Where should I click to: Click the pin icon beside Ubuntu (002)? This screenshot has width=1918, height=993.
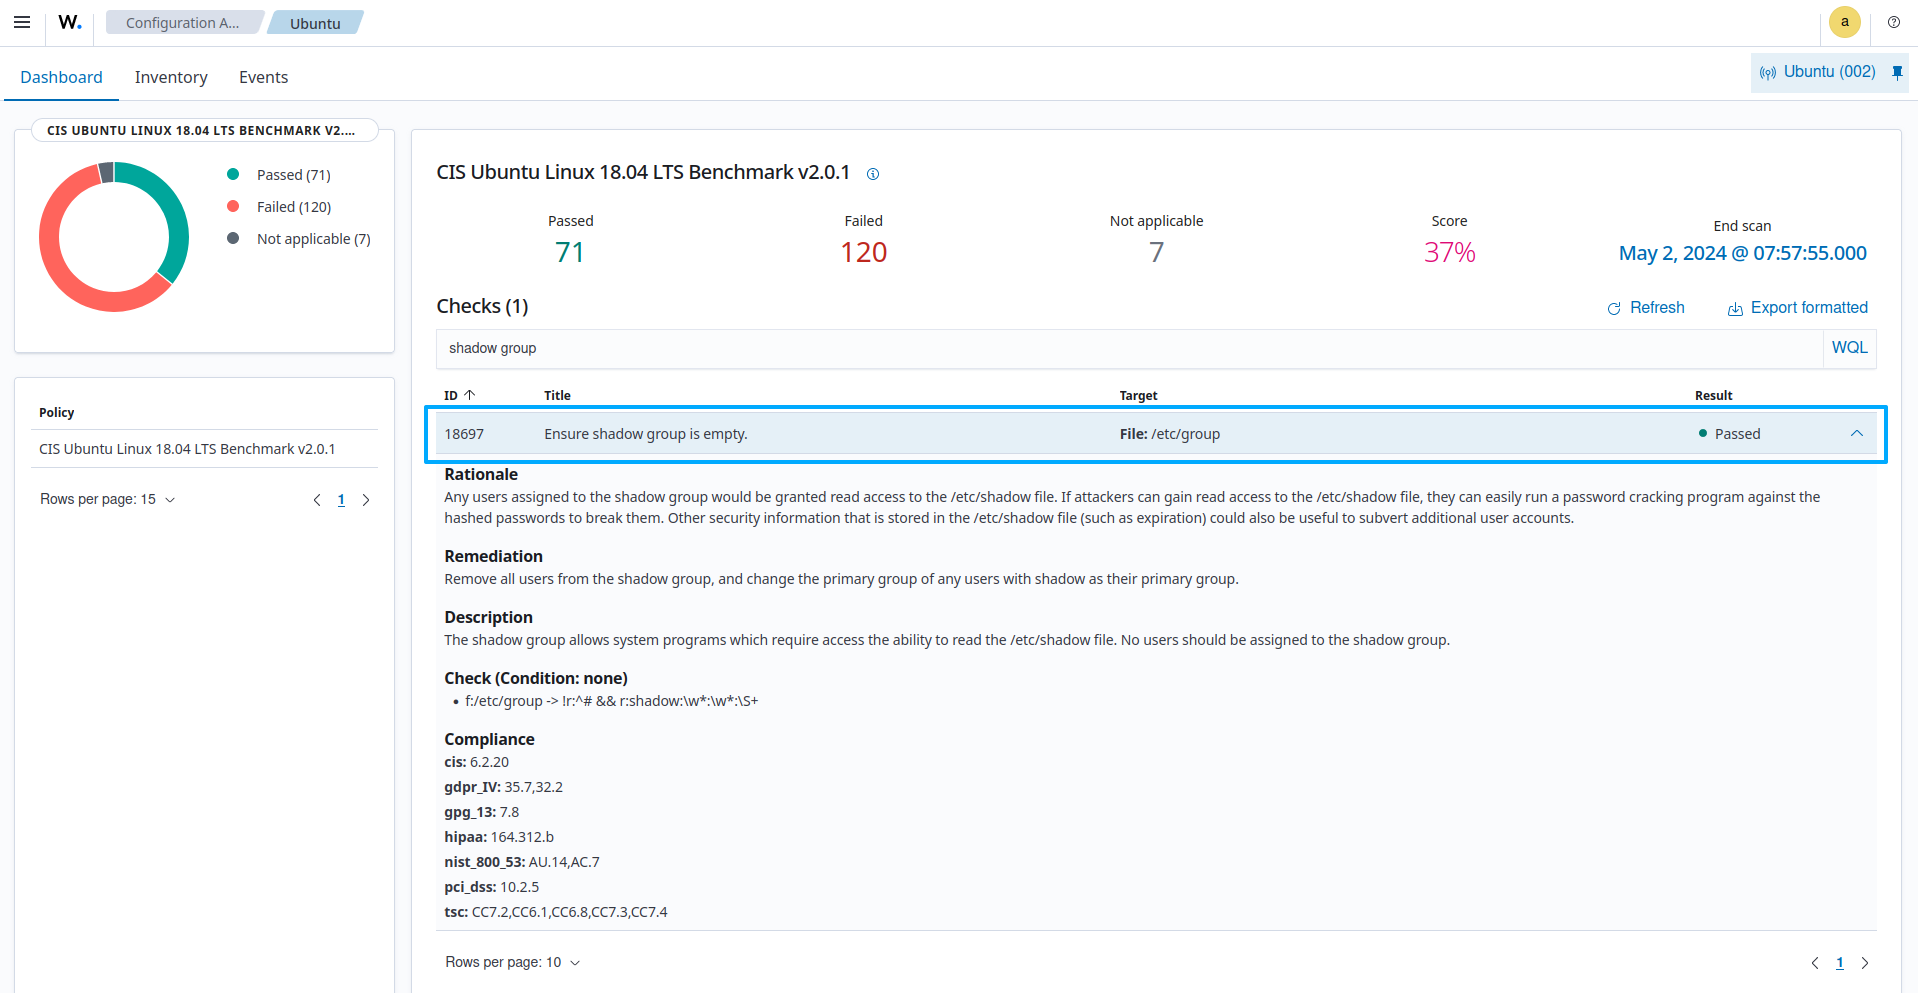click(x=1897, y=72)
